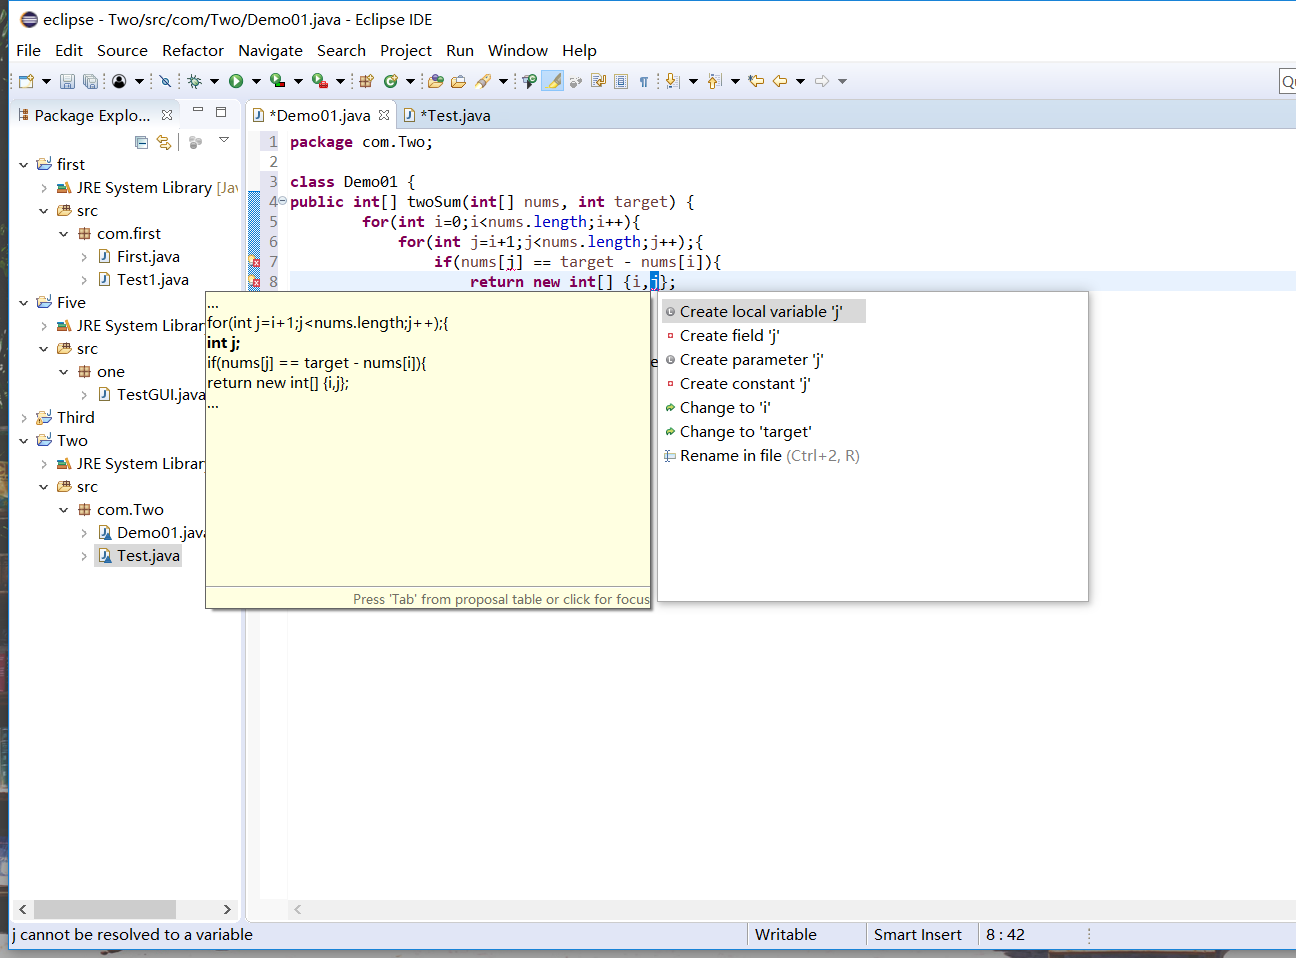
Task: Switch to the *Test.java editor tab
Action: click(x=447, y=115)
